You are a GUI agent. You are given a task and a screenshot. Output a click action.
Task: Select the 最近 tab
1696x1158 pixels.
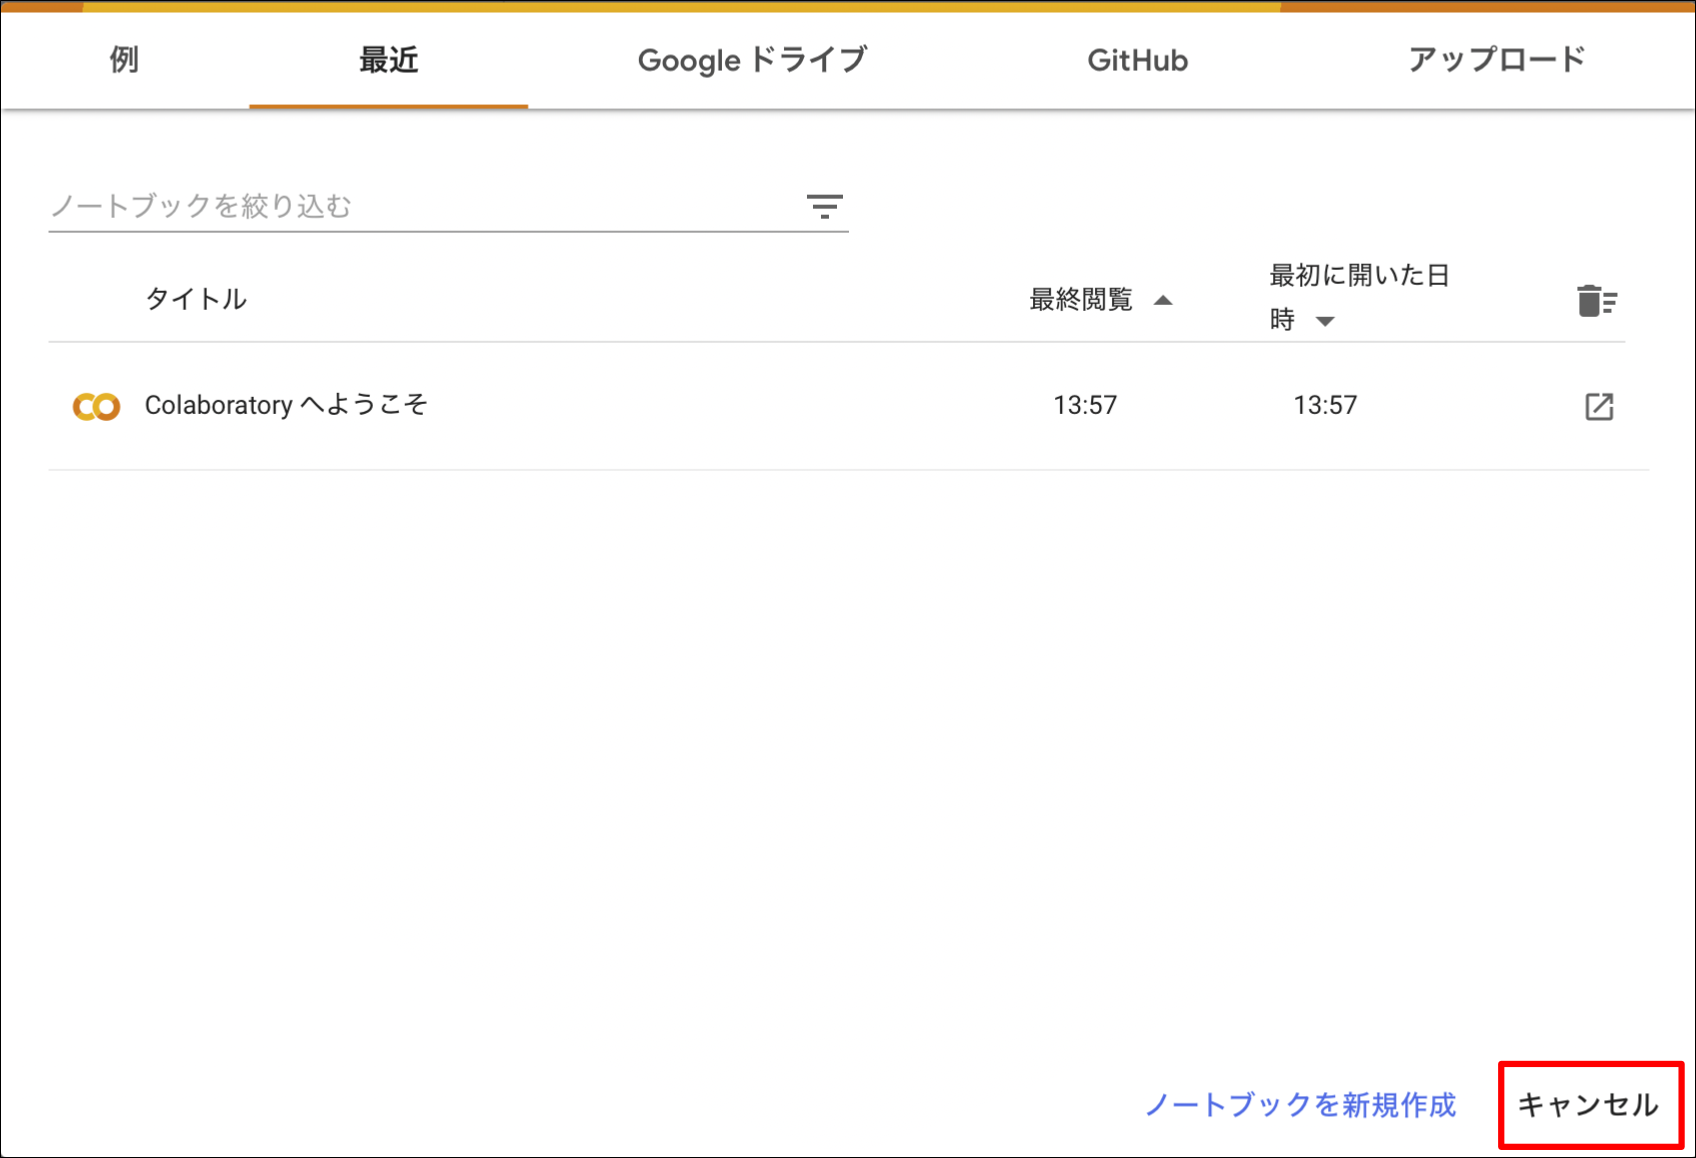[388, 59]
